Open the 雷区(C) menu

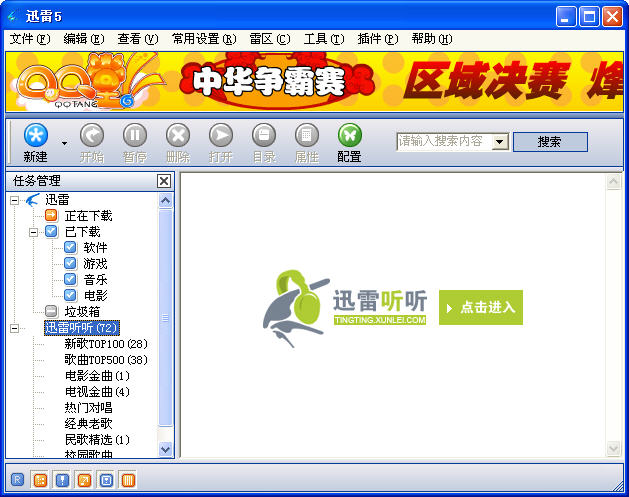coord(270,39)
